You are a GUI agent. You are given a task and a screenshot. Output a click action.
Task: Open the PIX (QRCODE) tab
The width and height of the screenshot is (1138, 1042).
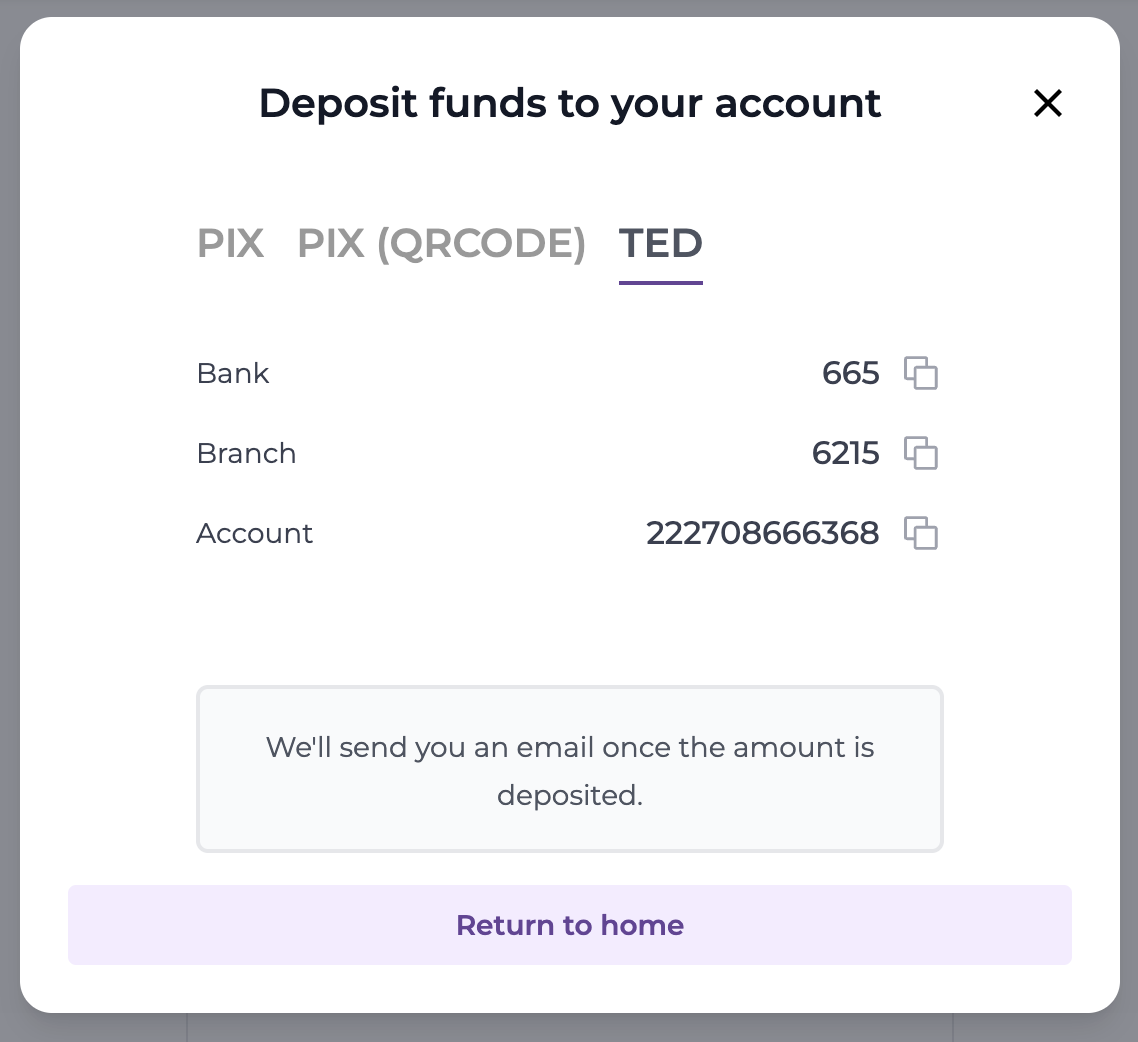click(x=442, y=243)
